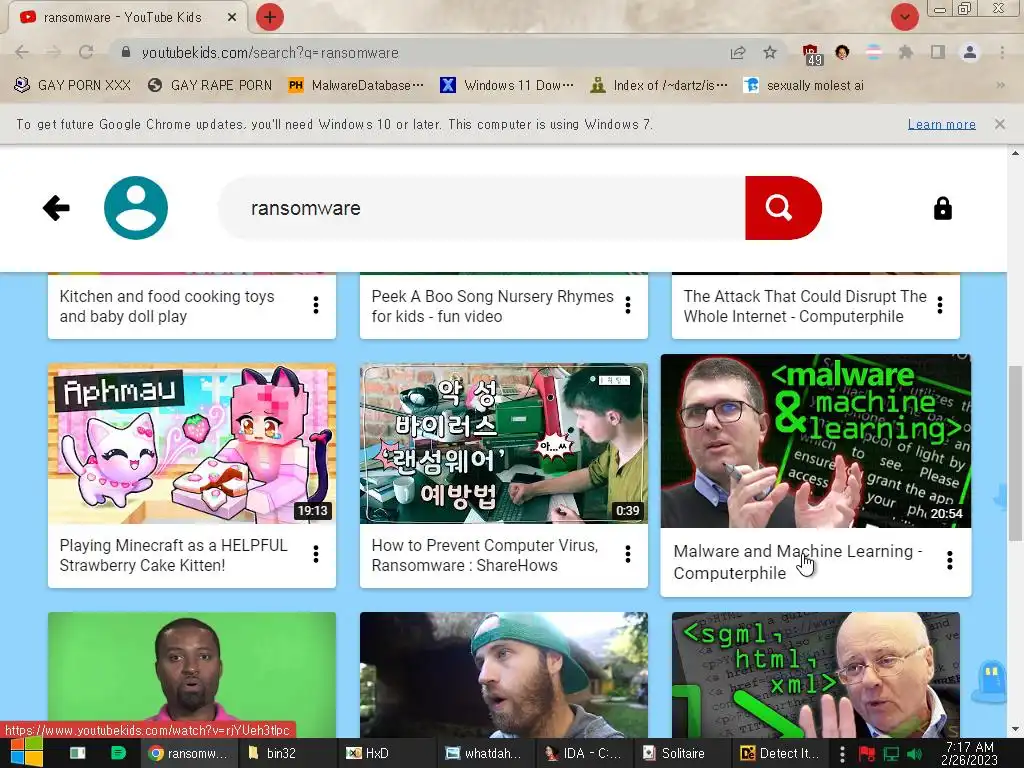The image size is (1024, 768).
Task: Click the taskbar clock showing 7:17 AM
Action: 970,753
